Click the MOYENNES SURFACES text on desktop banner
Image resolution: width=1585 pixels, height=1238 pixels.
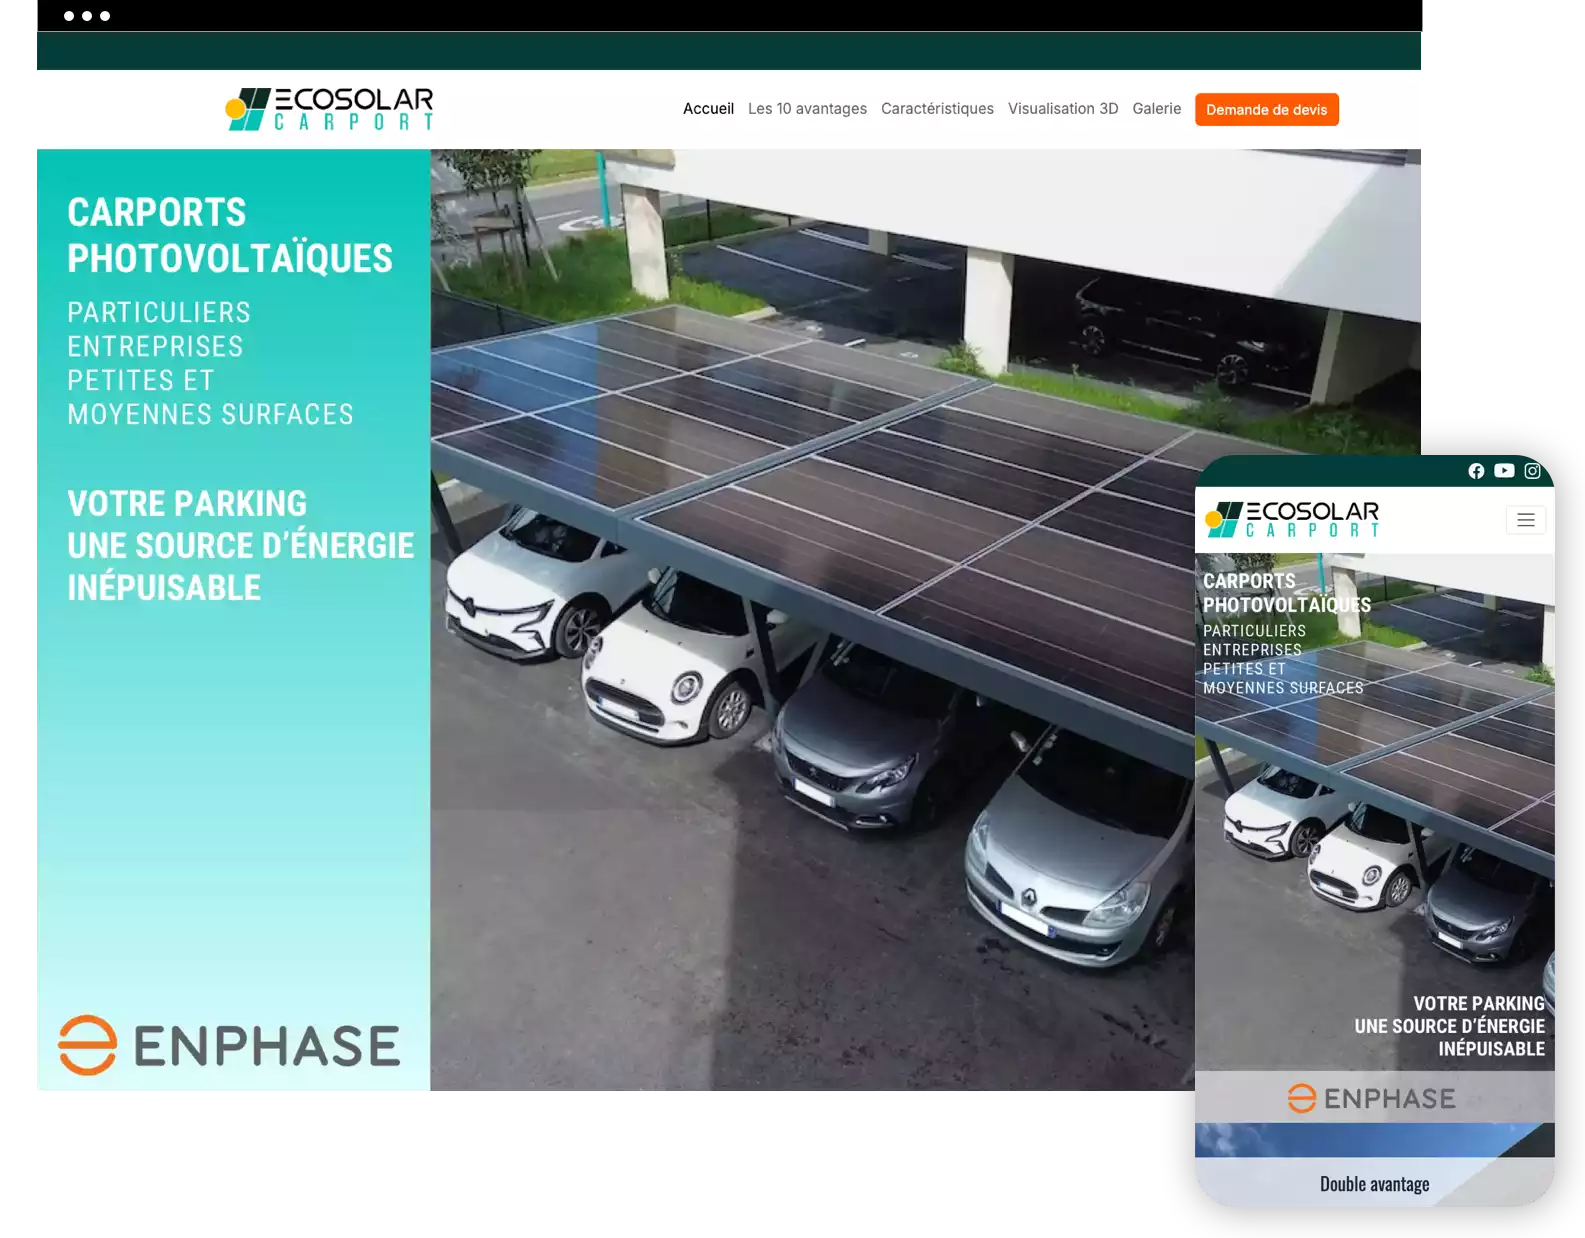tap(210, 414)
